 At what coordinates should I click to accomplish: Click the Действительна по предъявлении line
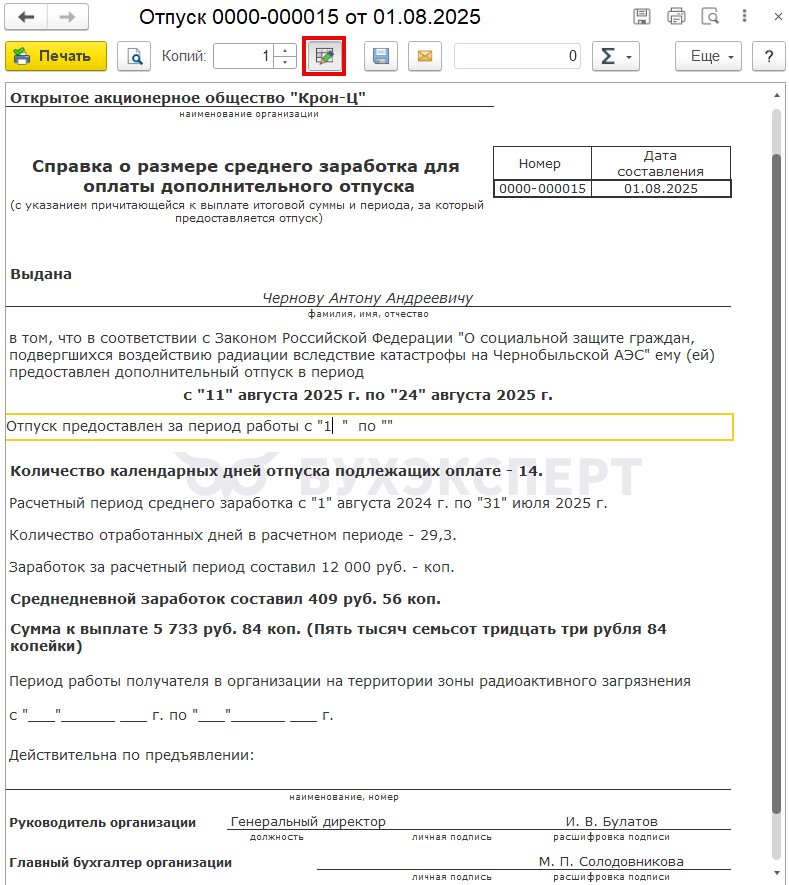132,755
